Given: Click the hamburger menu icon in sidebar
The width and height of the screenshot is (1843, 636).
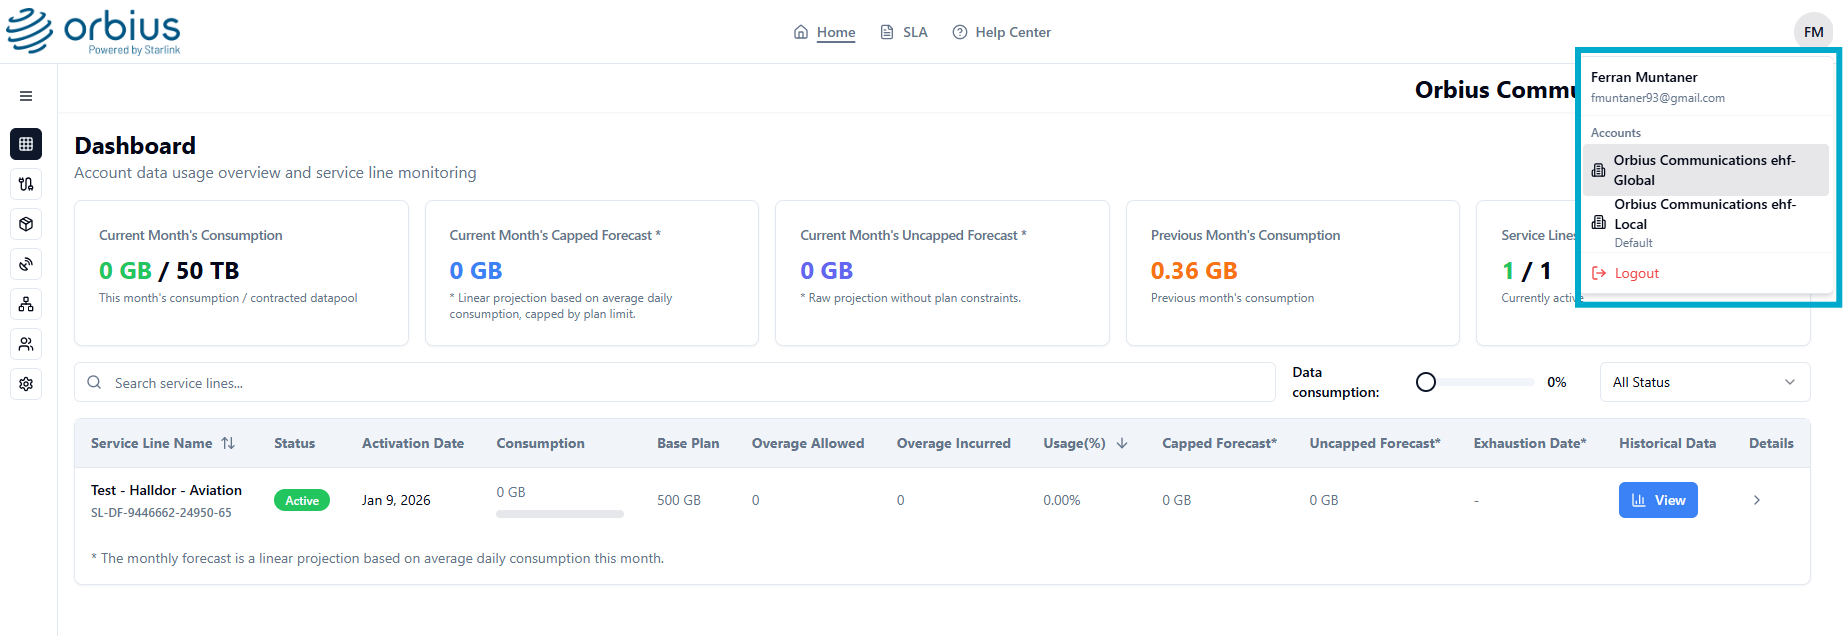Looking at the screenshot, I should (26, 96).
